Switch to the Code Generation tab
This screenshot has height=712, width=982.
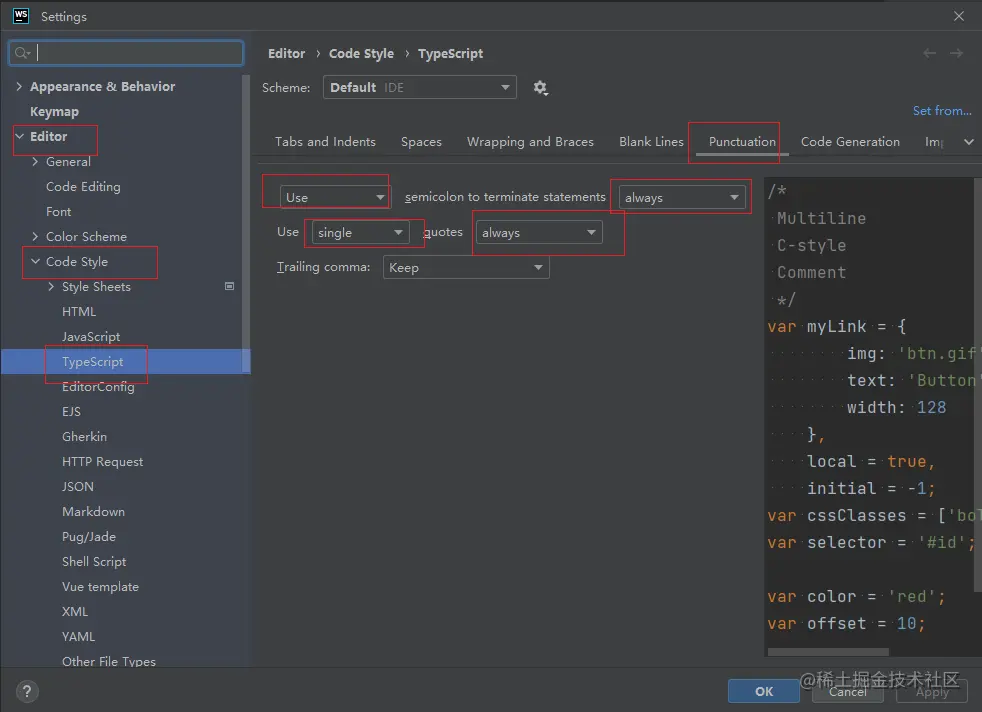click(x=850, y=142)
